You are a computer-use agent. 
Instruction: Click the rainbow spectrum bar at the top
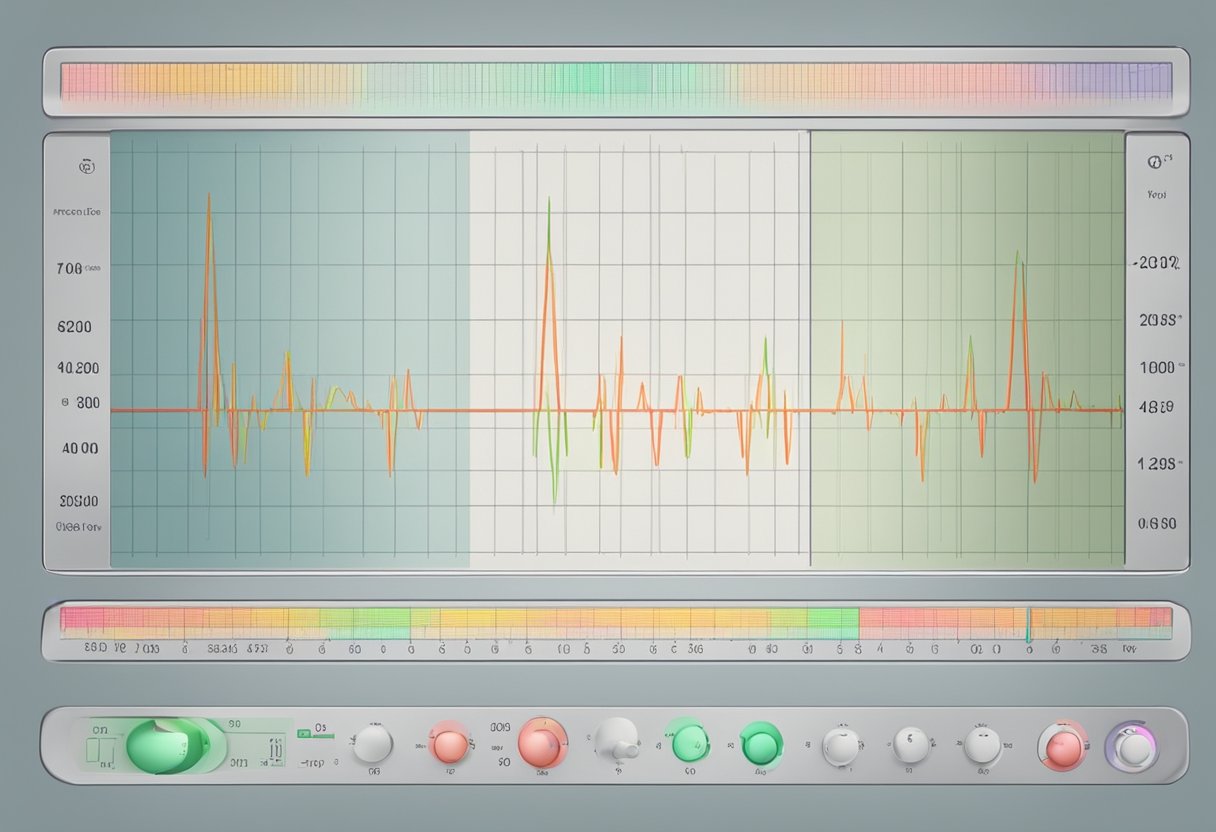616,82
